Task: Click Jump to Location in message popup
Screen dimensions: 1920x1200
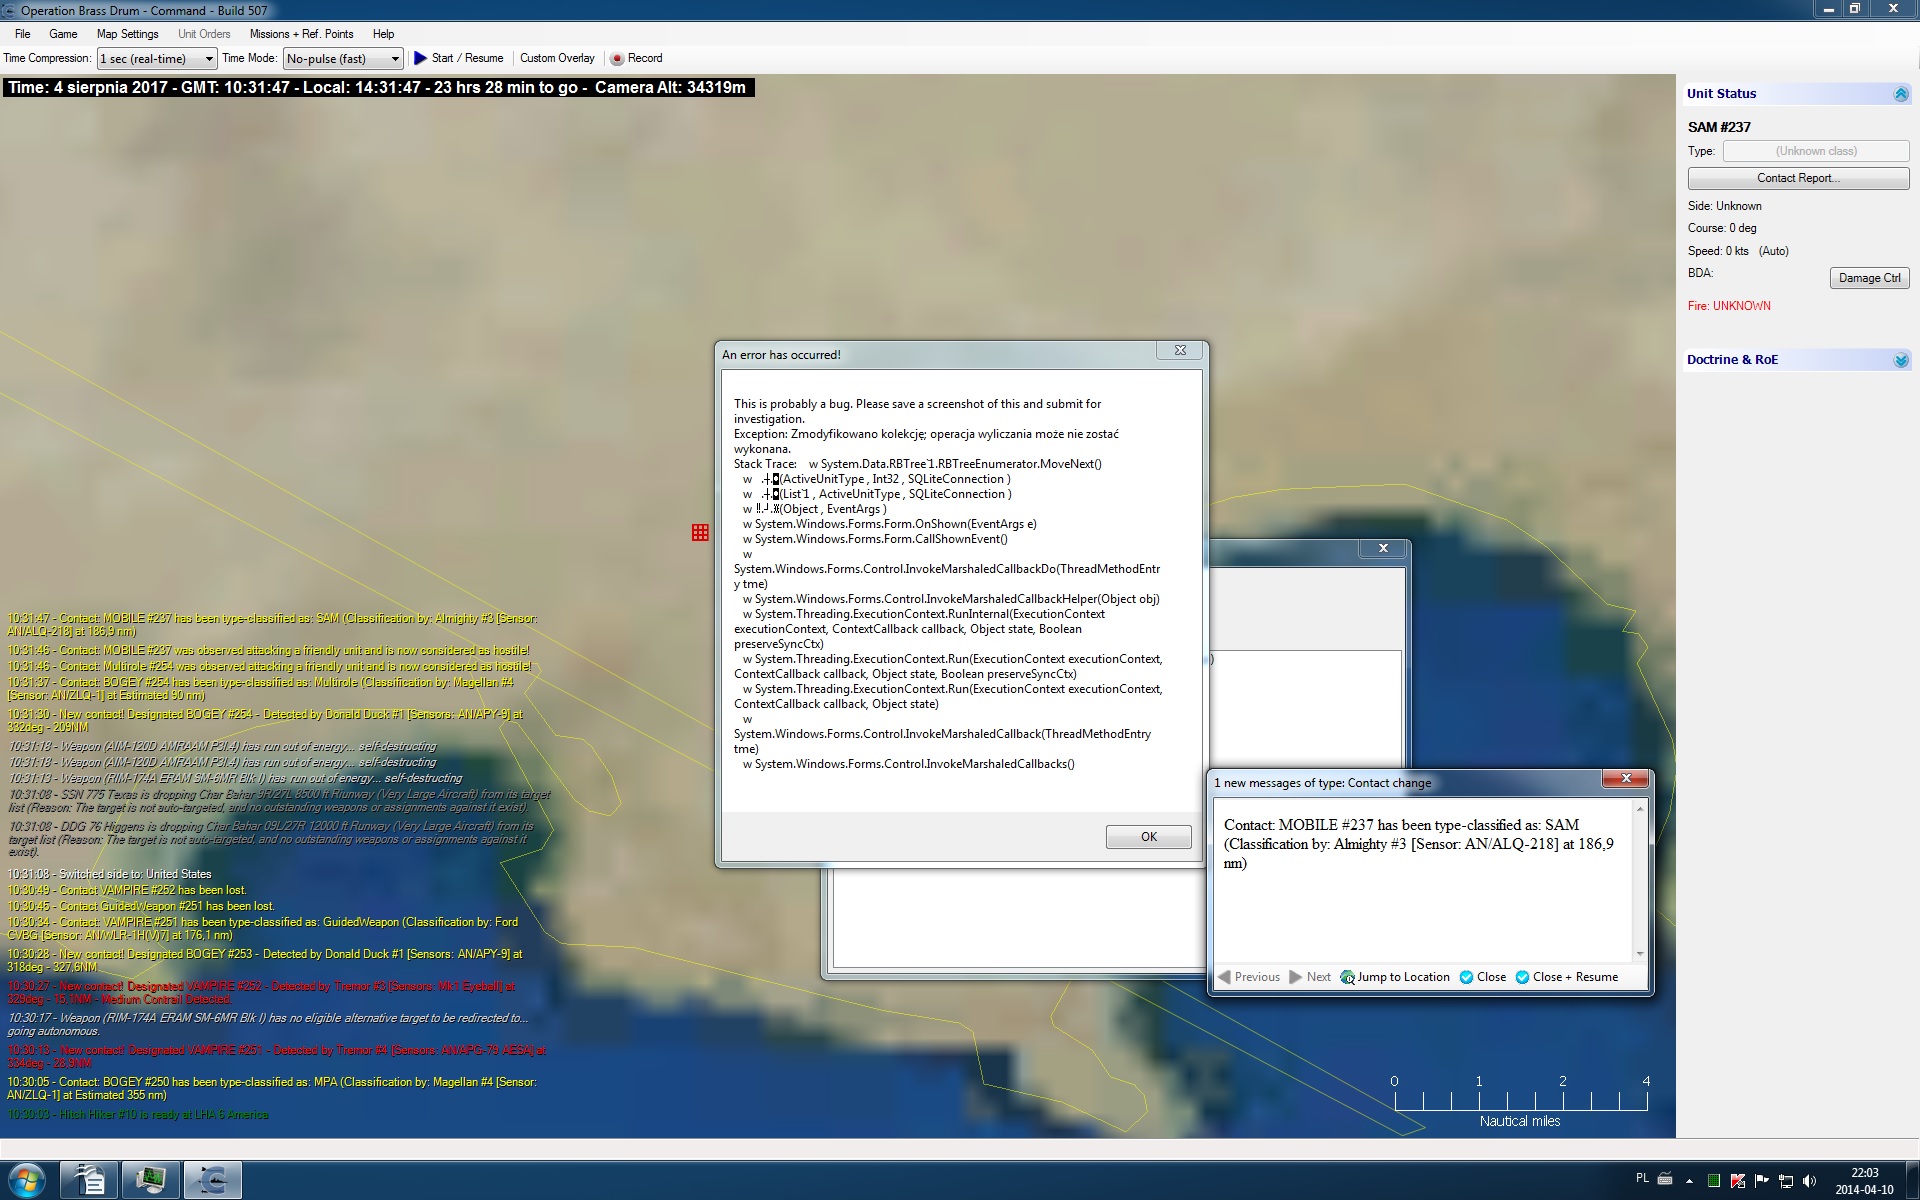Action: pos(1395,977)
